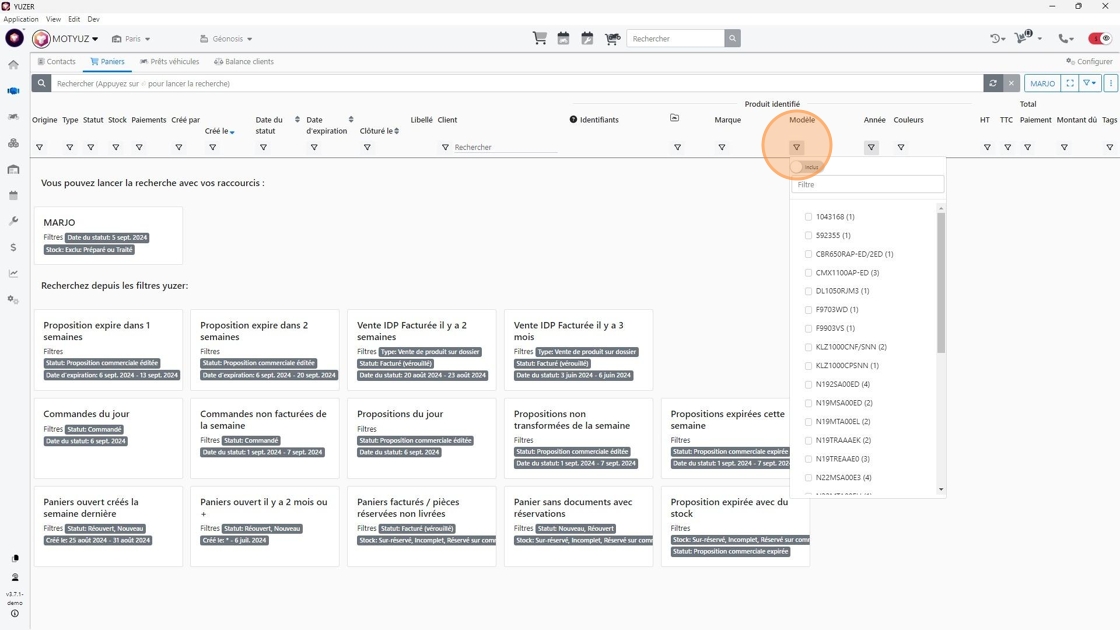Expand the MOTYUZ company dropdown

pos(66,39)
